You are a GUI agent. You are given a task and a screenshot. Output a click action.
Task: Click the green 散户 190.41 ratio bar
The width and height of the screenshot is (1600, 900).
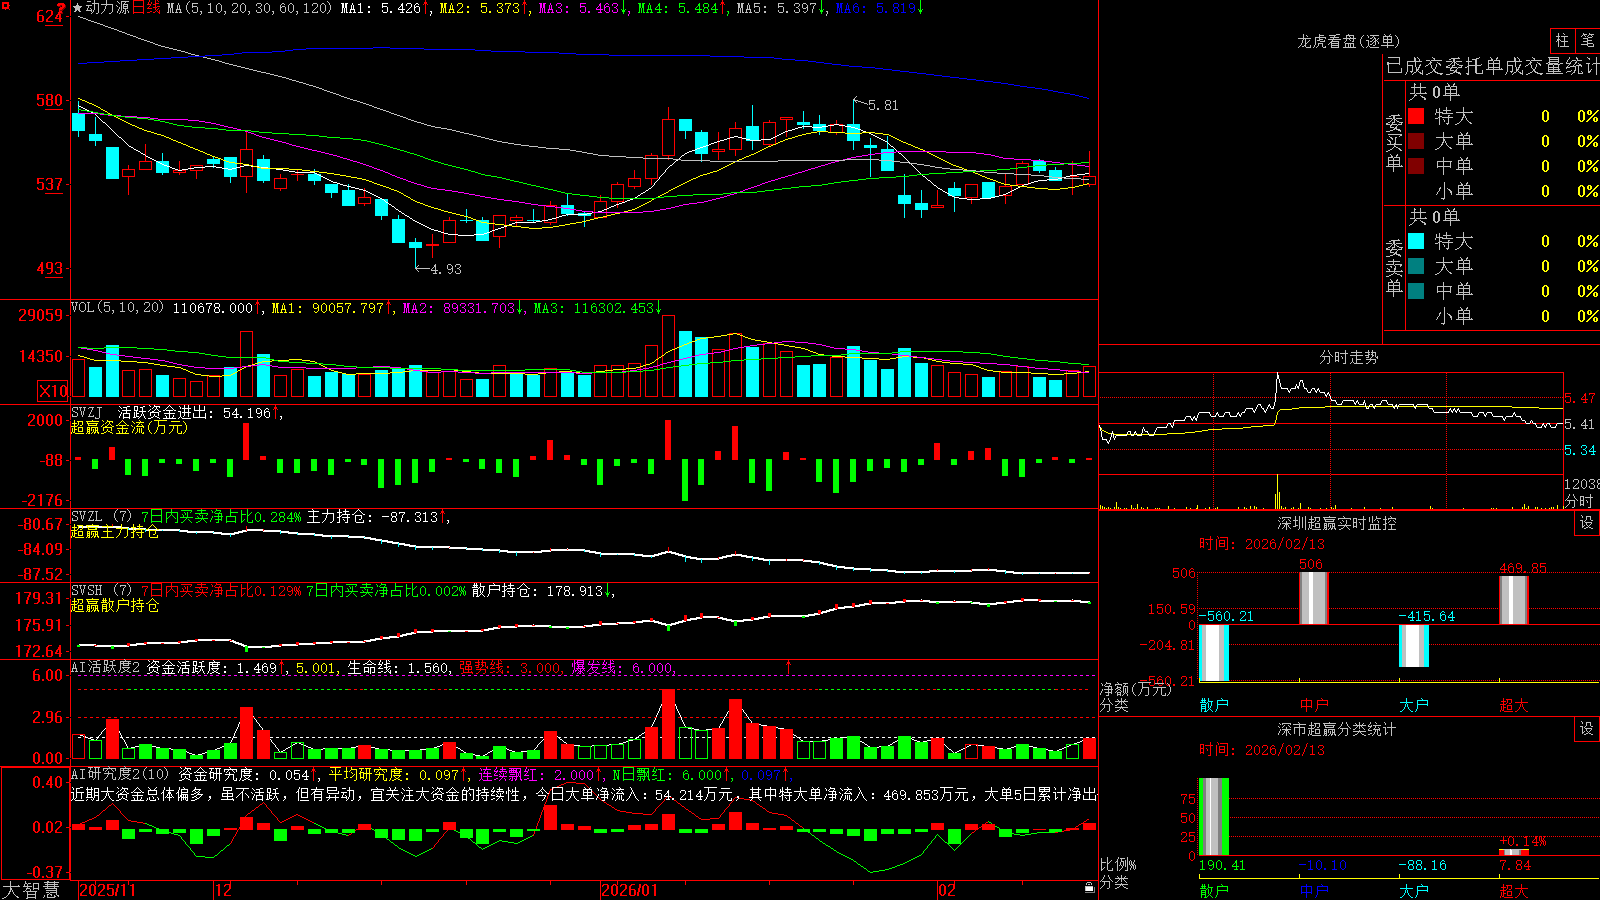(x=1214, y=817)
